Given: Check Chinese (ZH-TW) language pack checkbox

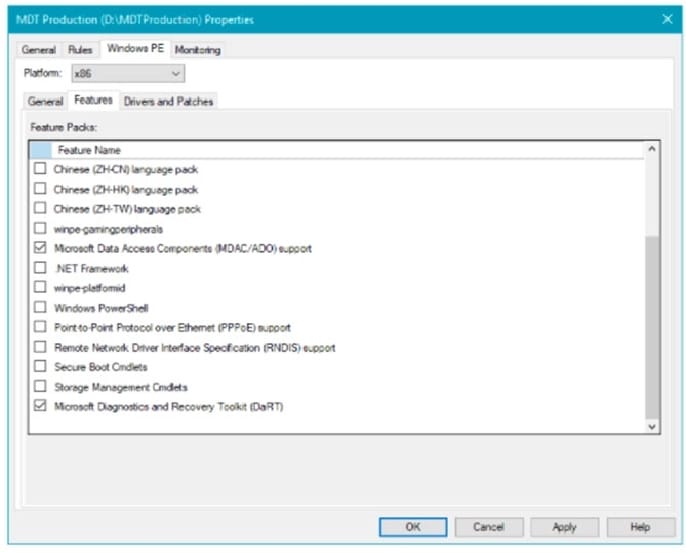Looking at the screenshot, I should (x=40, y=208).
